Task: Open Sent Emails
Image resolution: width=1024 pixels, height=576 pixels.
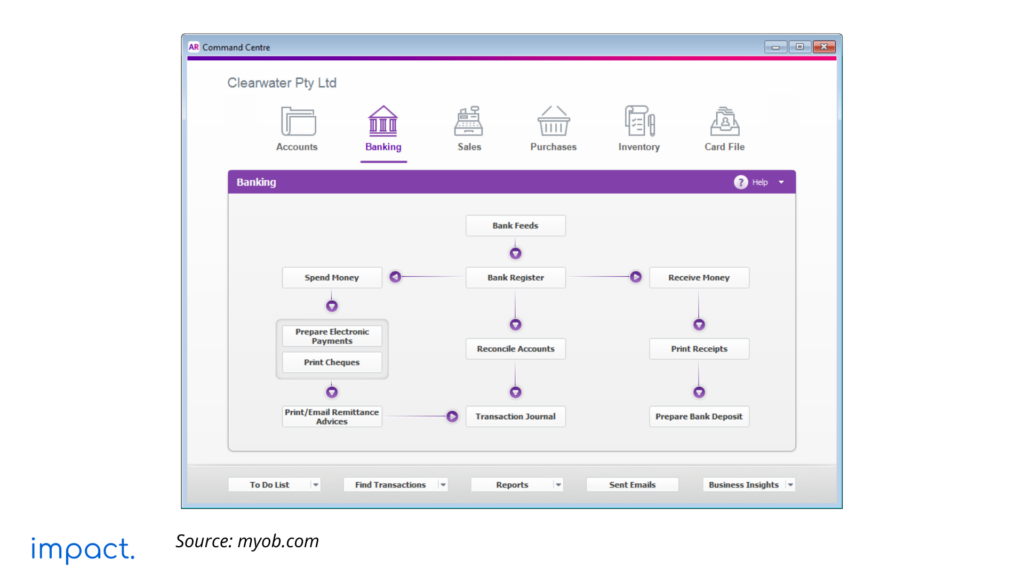Action: click(x=632, y=485)
